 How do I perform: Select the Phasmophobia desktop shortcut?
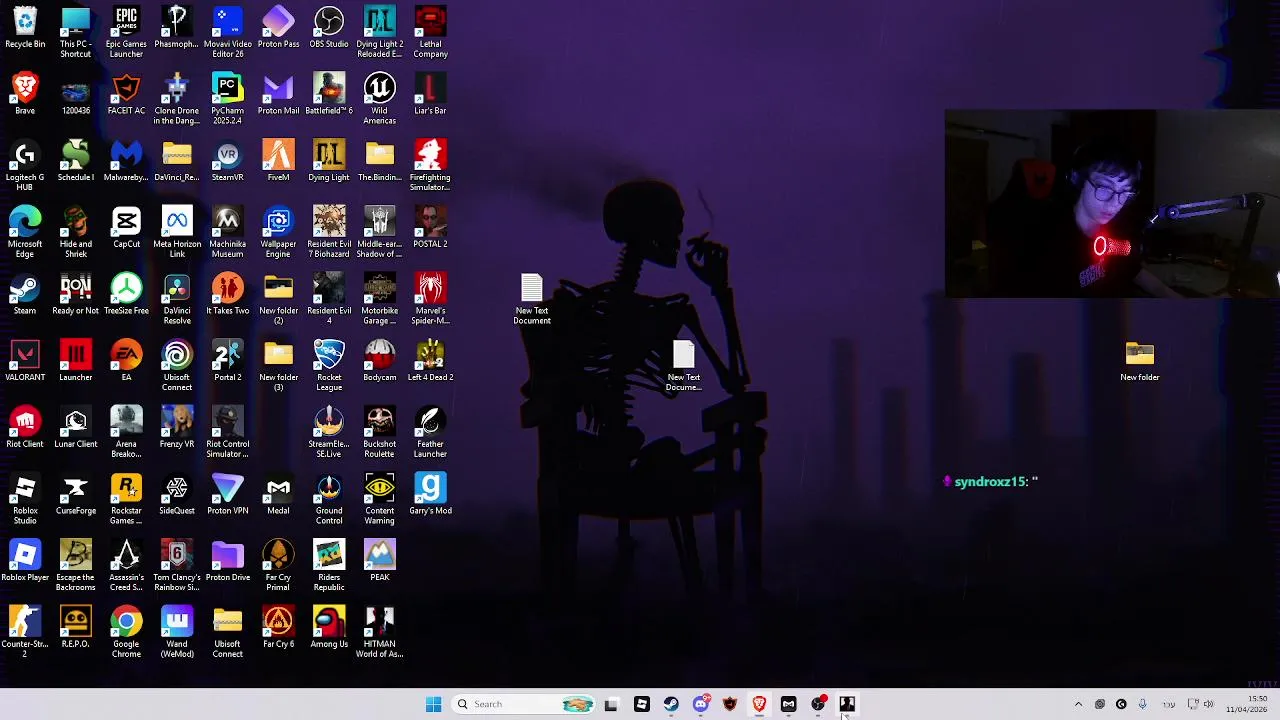(x=177, y=28)
